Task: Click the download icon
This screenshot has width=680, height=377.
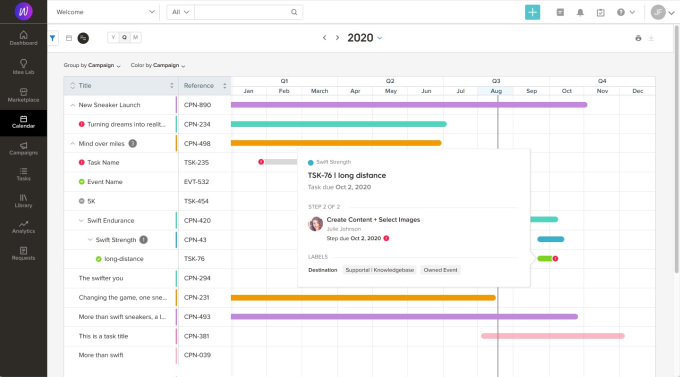Action: click(651, 38)
